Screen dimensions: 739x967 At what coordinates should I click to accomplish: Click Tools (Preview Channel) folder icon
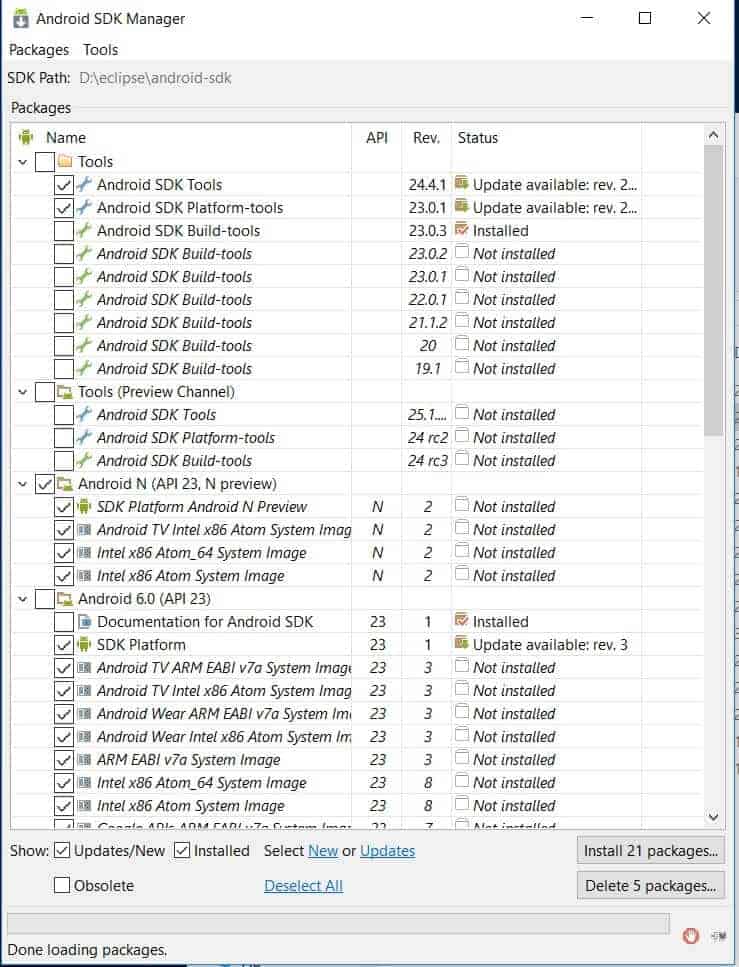(x=65, y=392)
